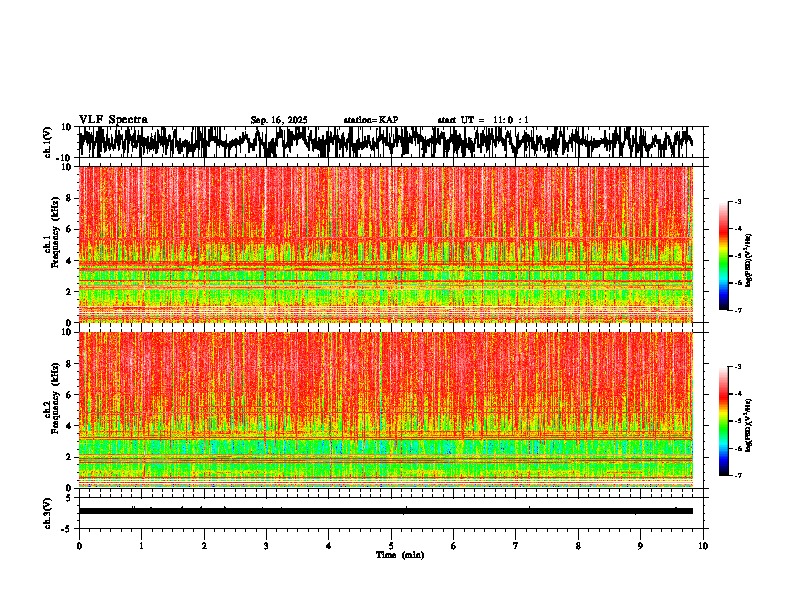Click the "start UT = 11:0 :1" text
The image size is (792, 612).
[483, 120]
